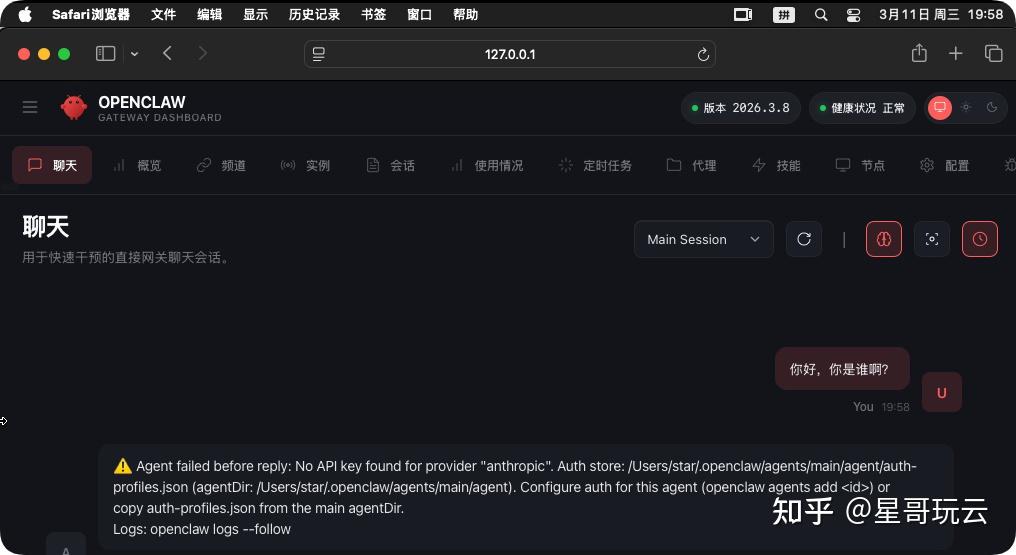1016x555 pixels.
Task: Go to the 使用情况 tab
Action: pos(487,166)
